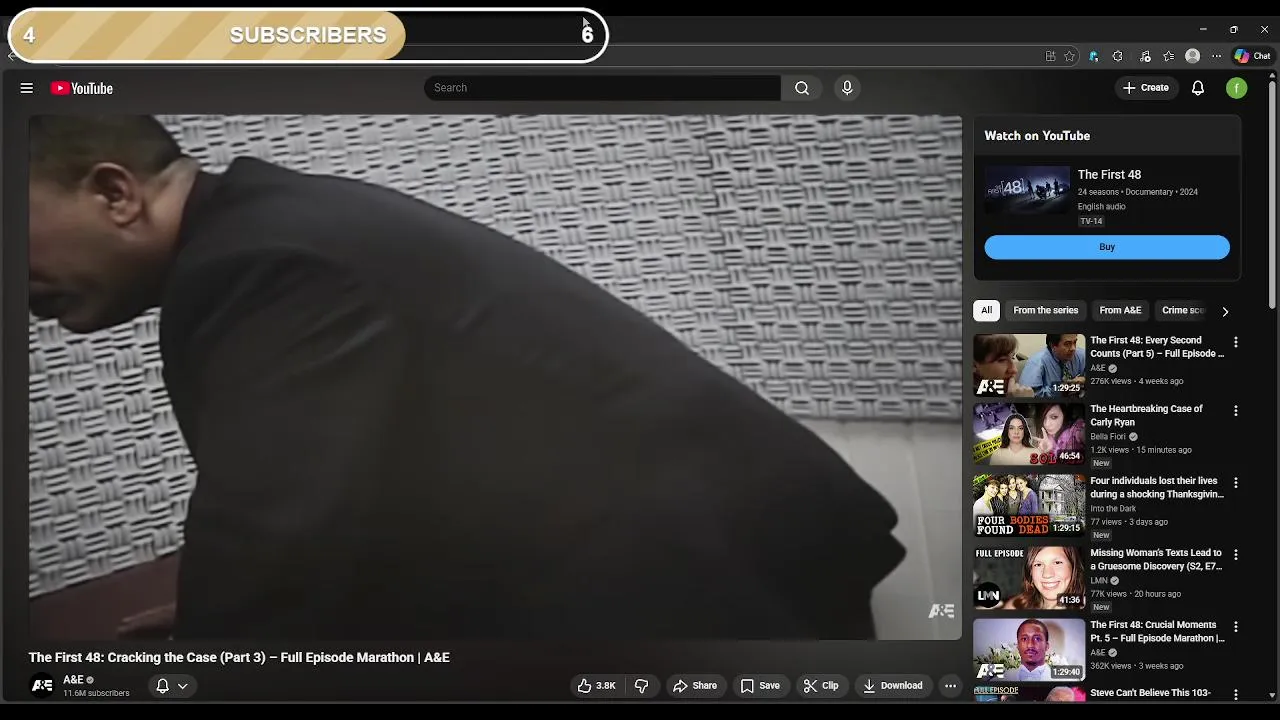Viewport: 1280px width, 720px height.
Task: Open YouTube notifications bell in header
Action: [1198, 88]
